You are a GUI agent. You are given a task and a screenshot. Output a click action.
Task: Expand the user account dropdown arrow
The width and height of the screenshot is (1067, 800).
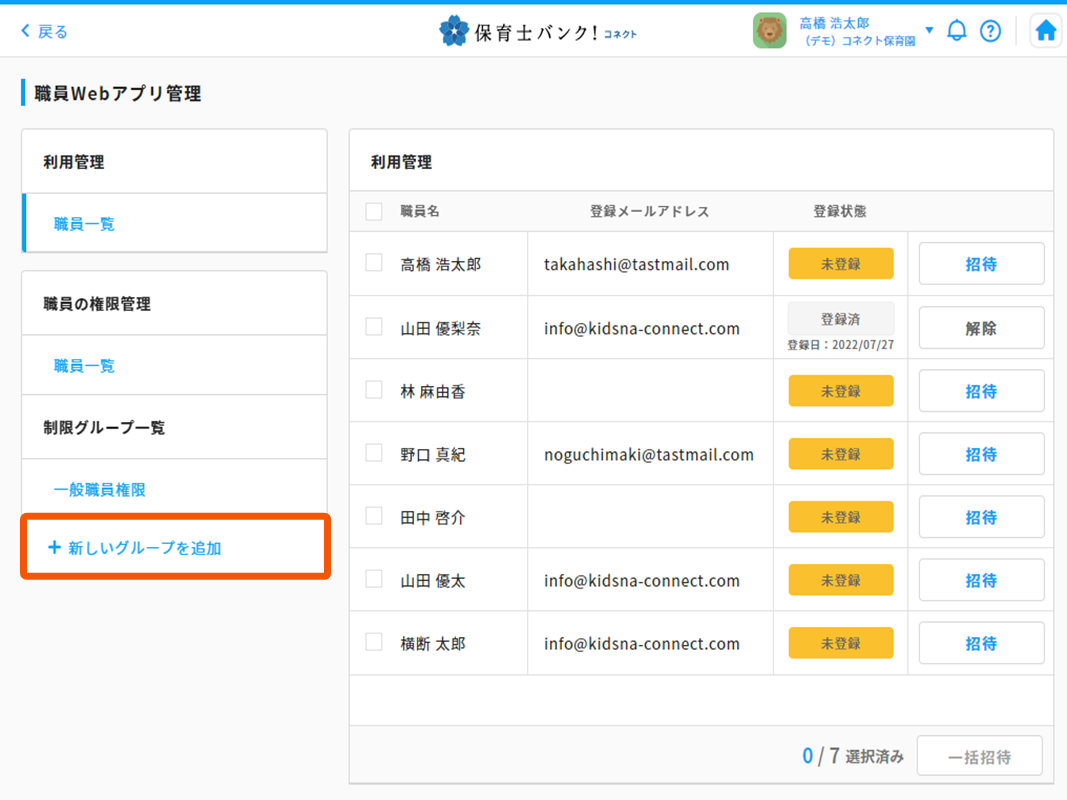pyautogui.click(x=929, y=30)
